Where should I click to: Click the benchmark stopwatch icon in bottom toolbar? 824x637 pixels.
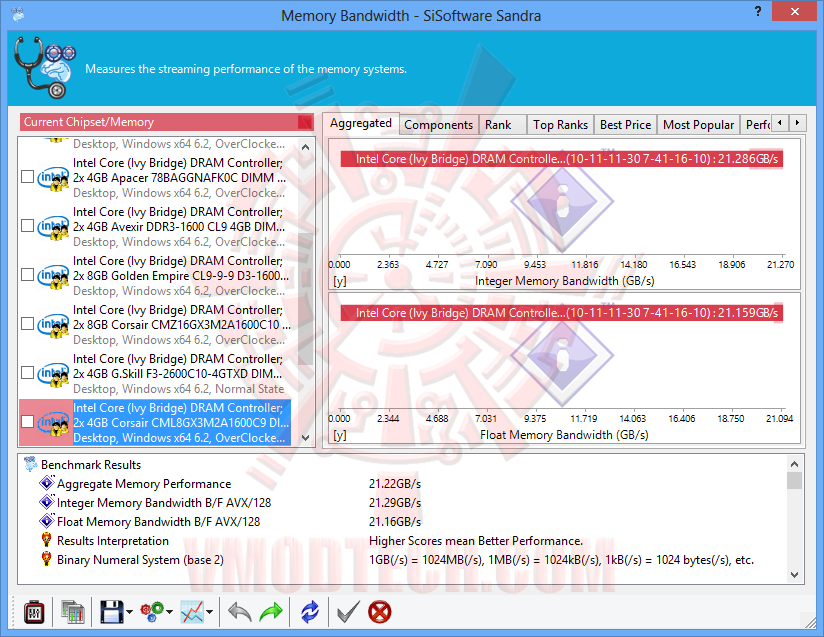pos(34,612)
